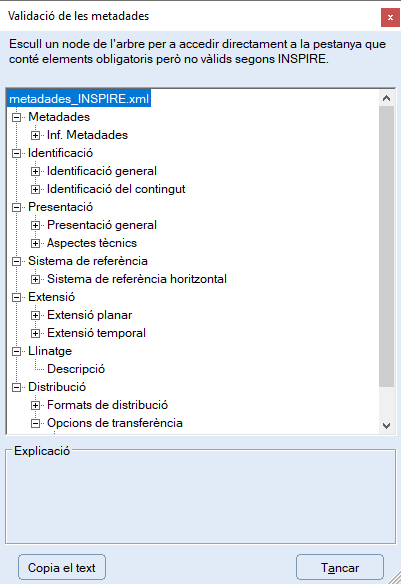Close the Validació de les metadades dialog

pyautogui.click(x=390, y=18)
